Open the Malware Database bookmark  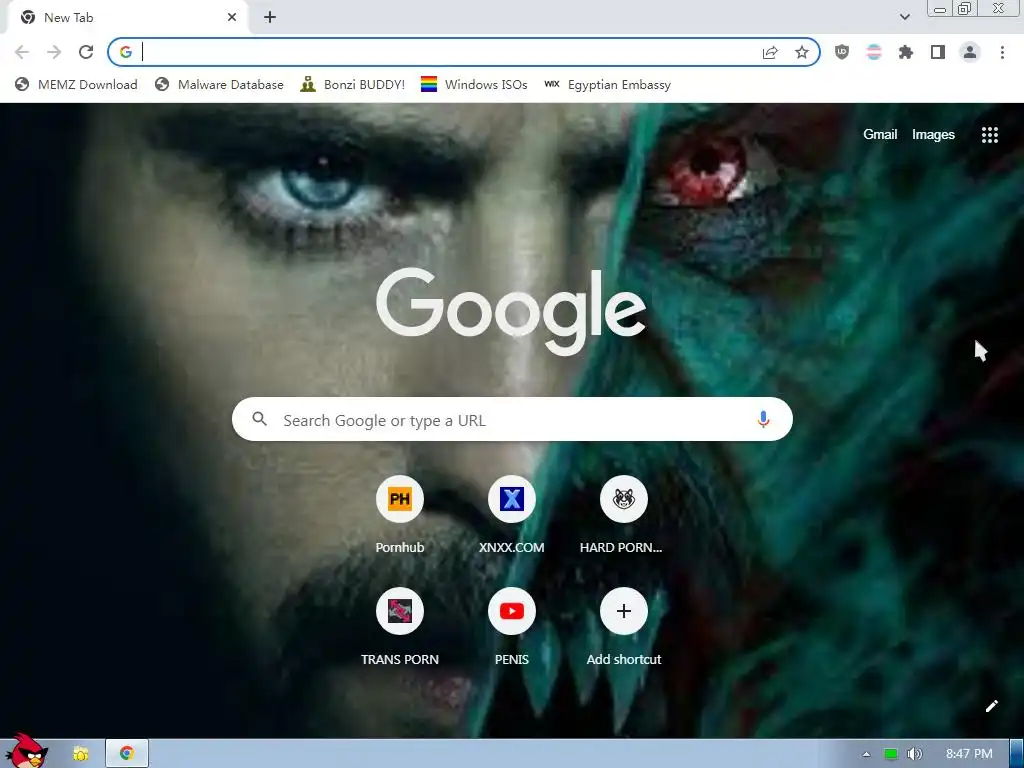tap(219, 84)
